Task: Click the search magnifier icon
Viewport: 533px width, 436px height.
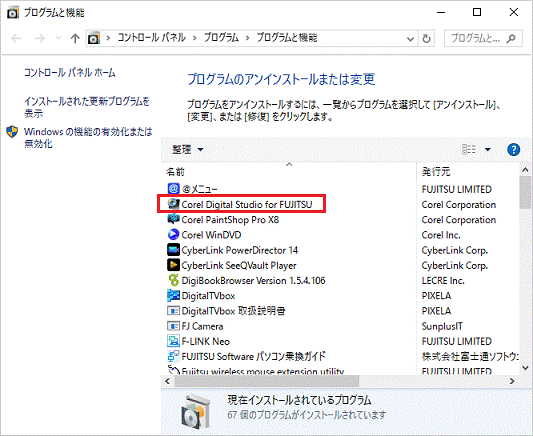Action: tap(511, 38)
